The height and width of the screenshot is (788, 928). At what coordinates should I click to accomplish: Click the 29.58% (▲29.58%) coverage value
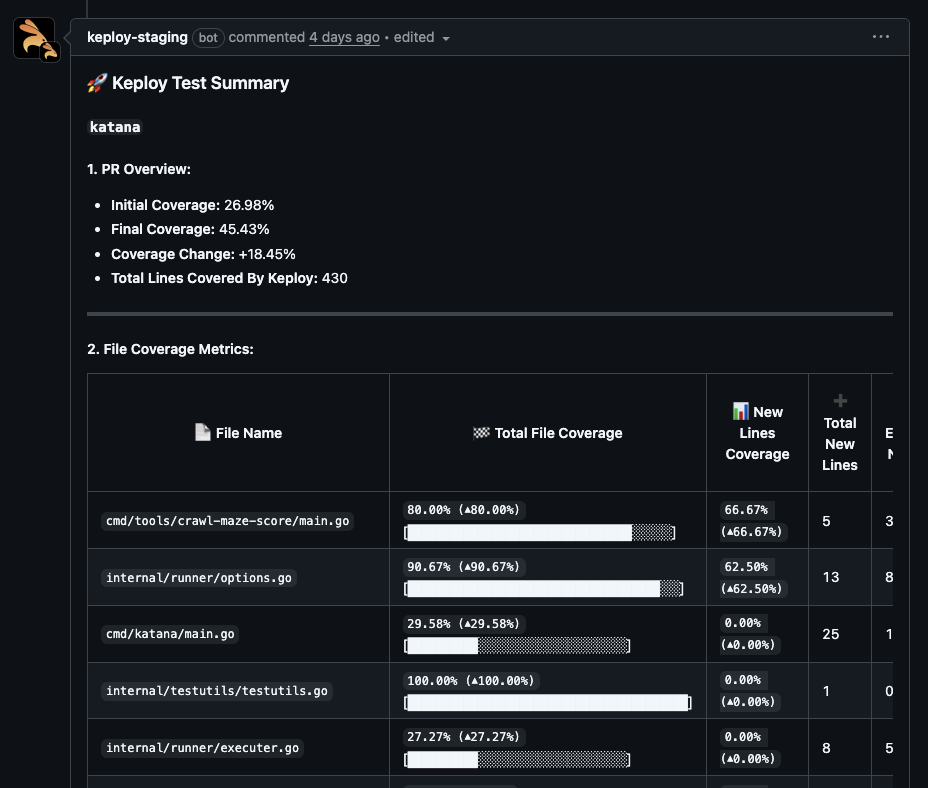point(463,623)
